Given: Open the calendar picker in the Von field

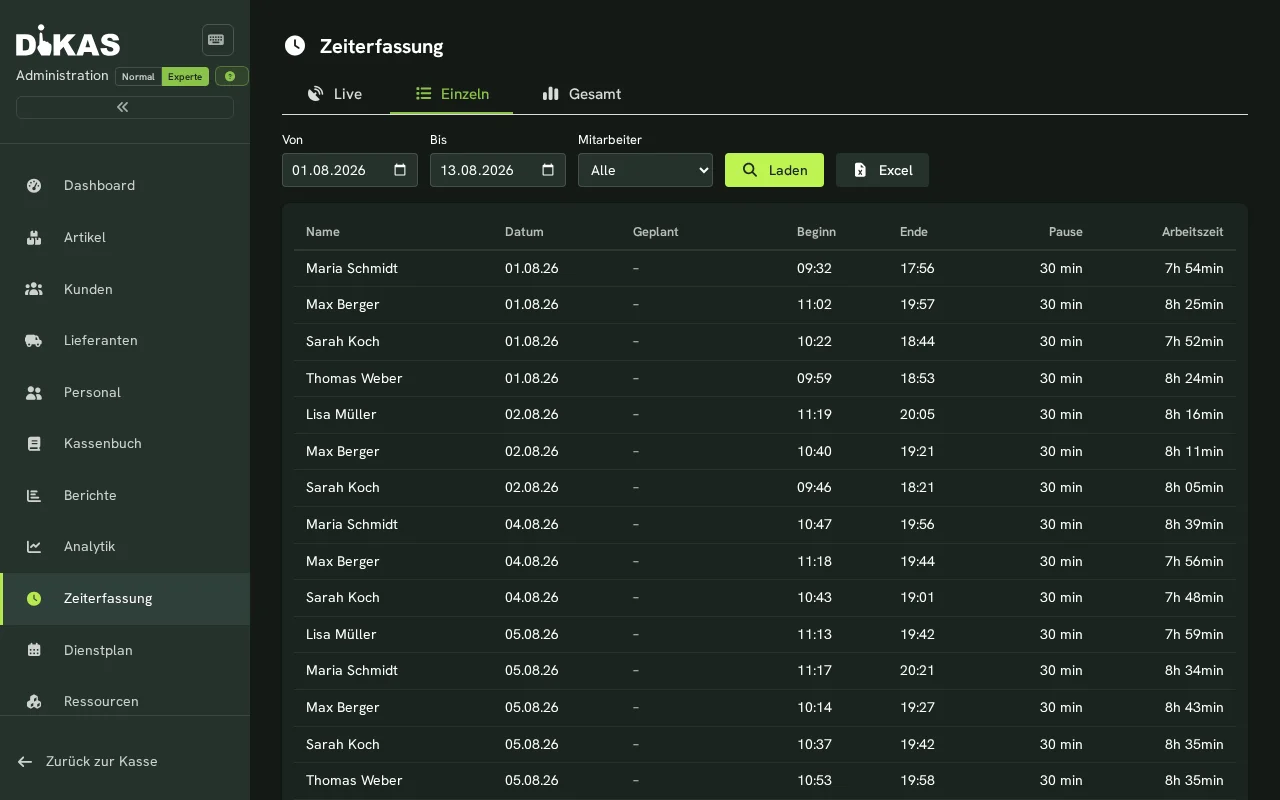Looking at the screenshot, I should click(x=400, y=170).
